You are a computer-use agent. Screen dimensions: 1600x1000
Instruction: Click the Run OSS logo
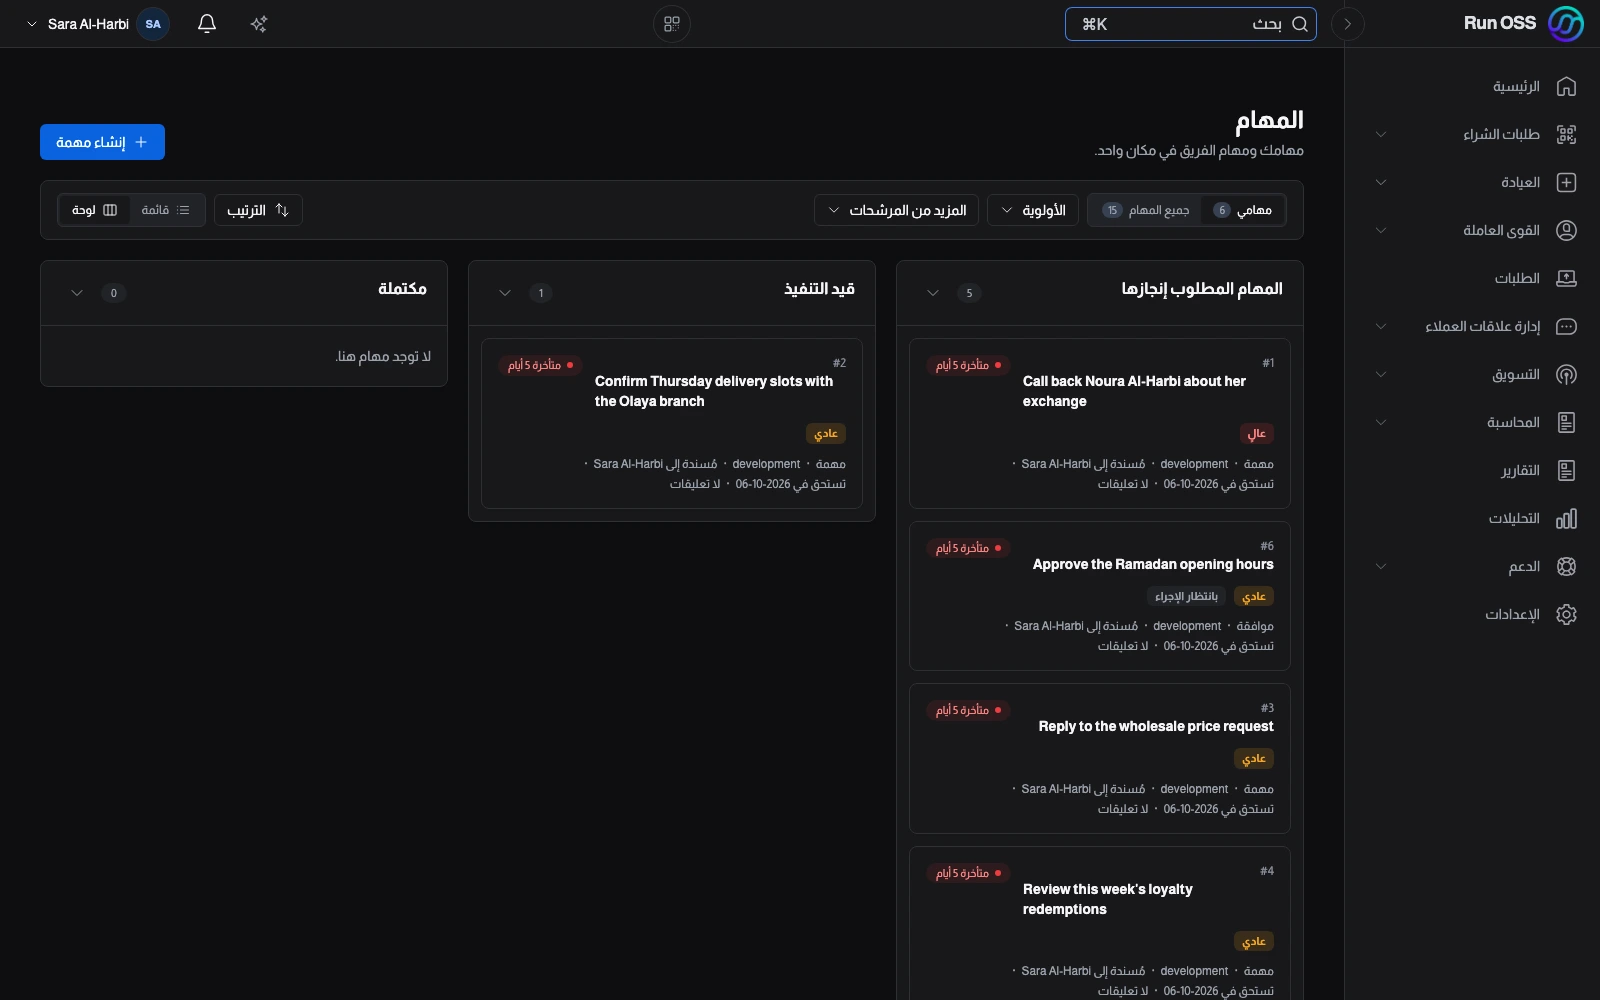click(x=1565, y=24)
